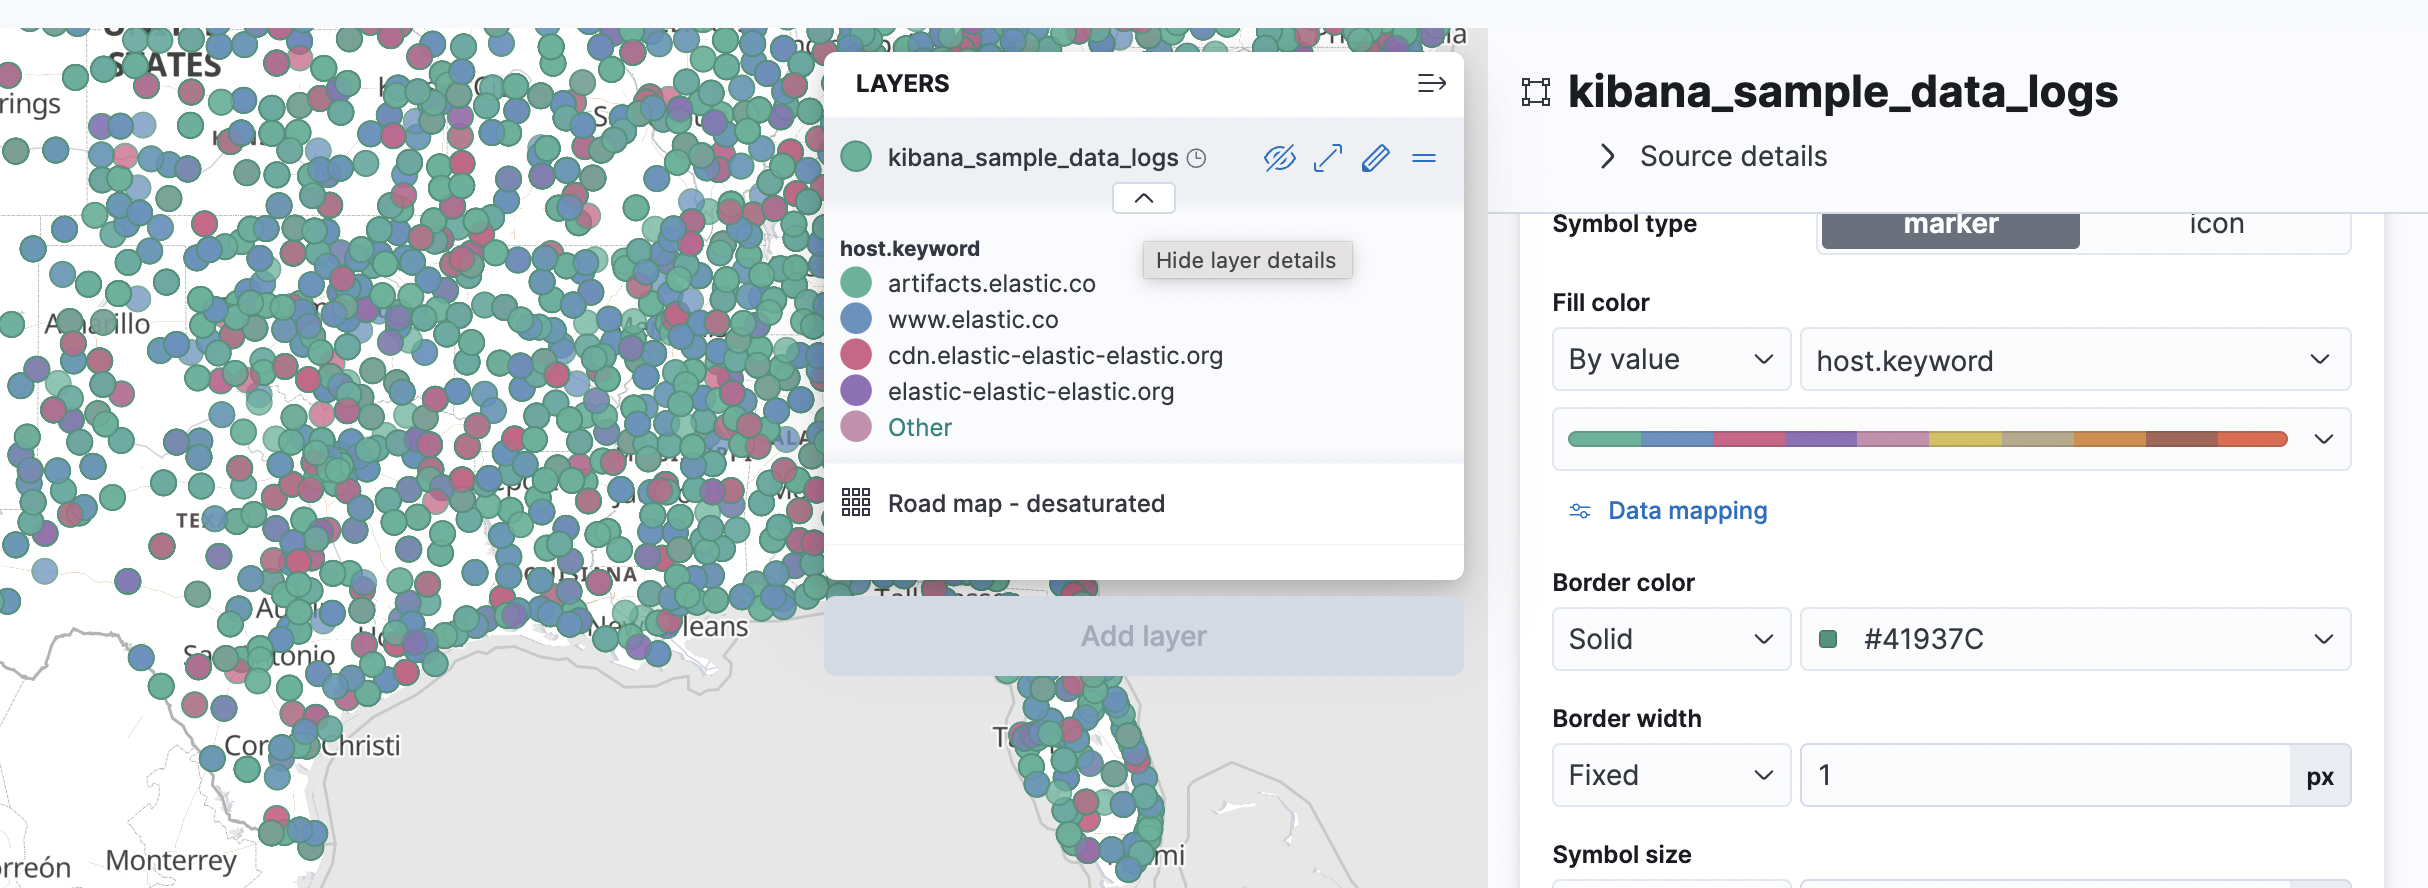Image resolution: width=2428 pixels, height=888 pixels.
Task: Open the #41937C border color picker
Action: click(2075, 639)
